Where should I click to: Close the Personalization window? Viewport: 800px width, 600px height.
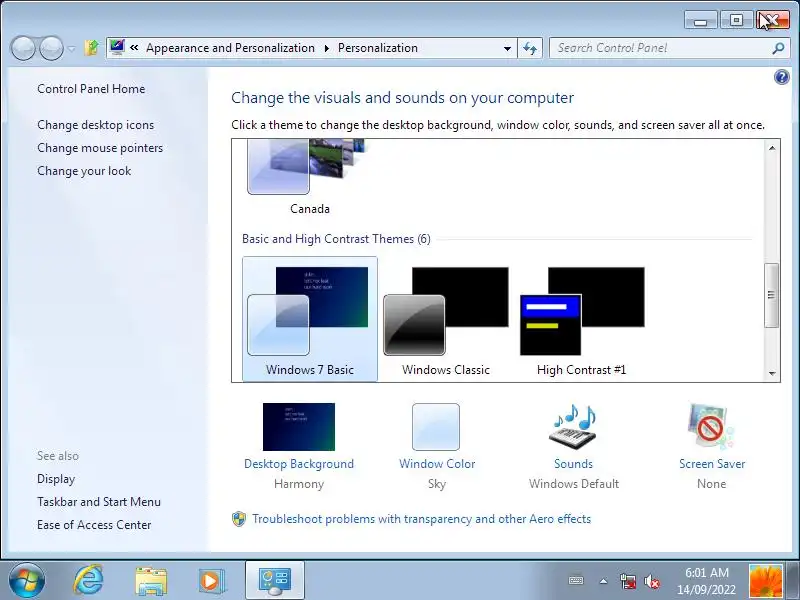point(772,20)
